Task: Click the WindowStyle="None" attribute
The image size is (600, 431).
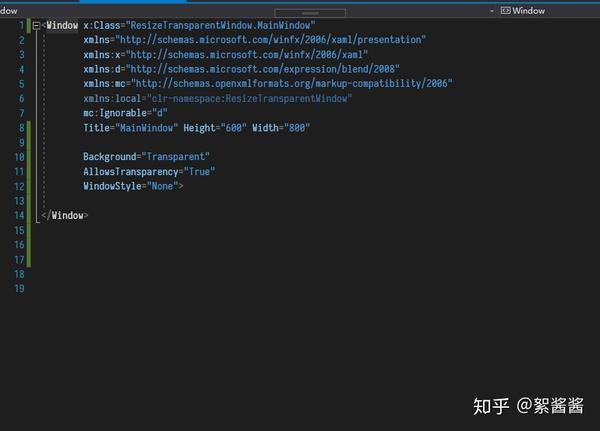Action: click(131, 186)
